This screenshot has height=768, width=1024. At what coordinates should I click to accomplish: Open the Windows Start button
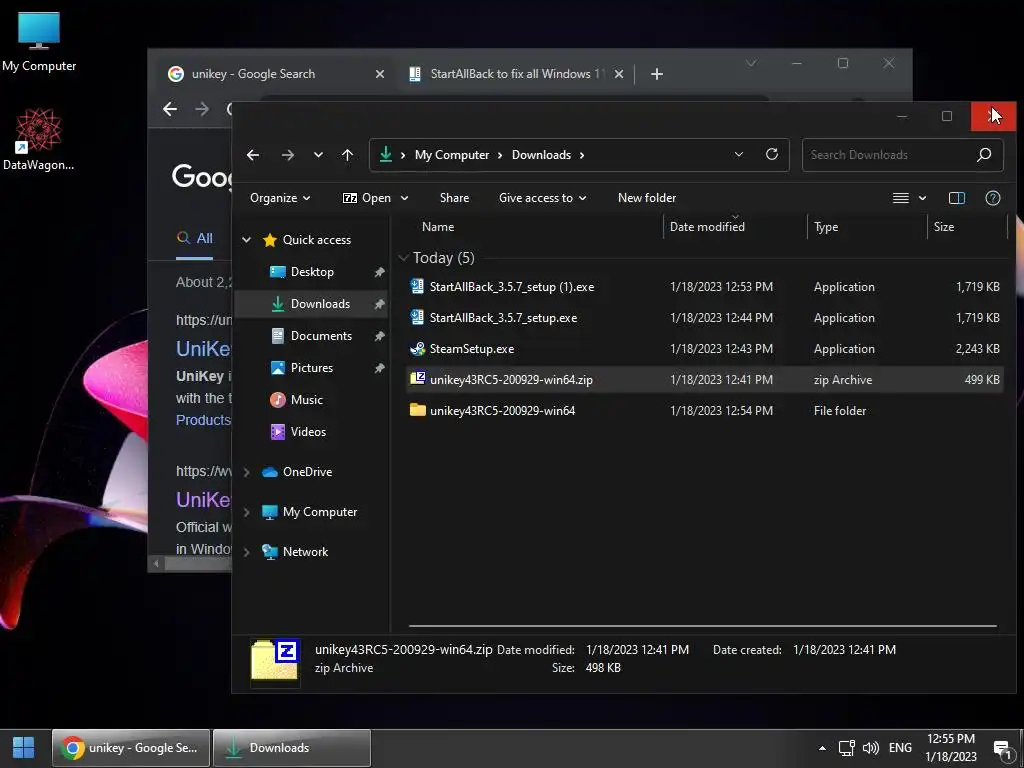pyautogui.click(x=24, y=748)
